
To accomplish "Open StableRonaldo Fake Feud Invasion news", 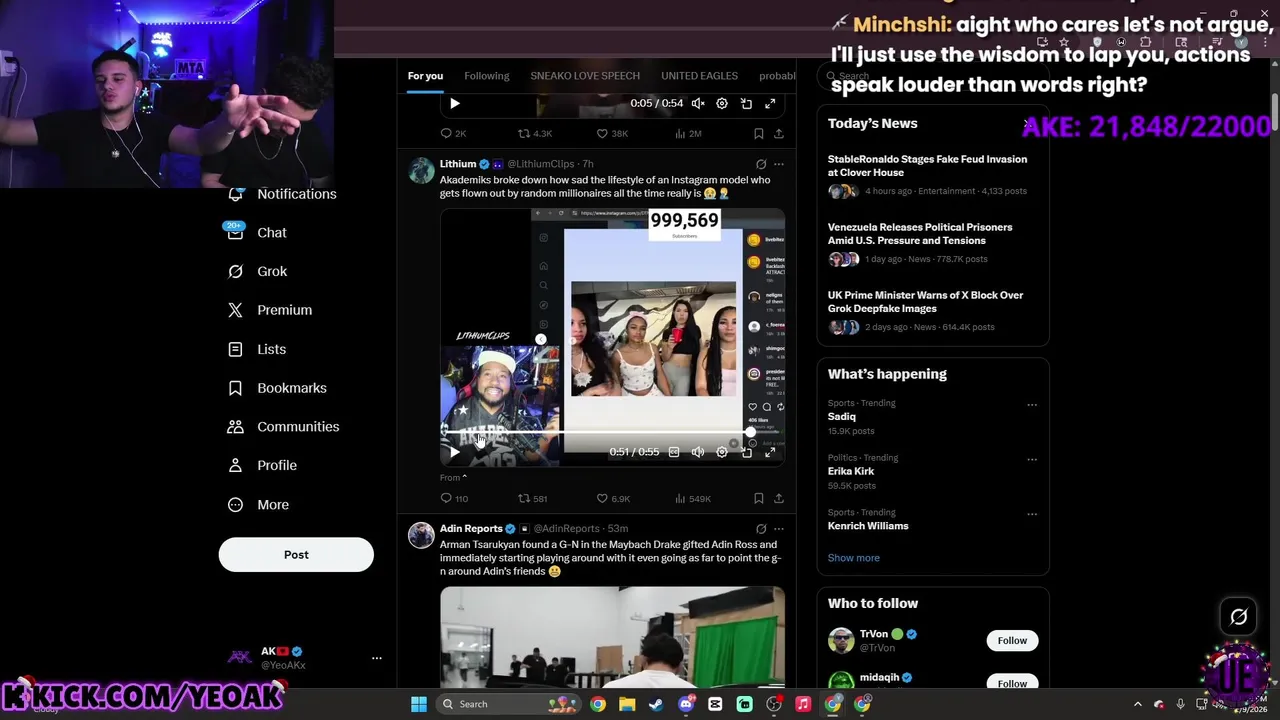I will tap(932, 175).
